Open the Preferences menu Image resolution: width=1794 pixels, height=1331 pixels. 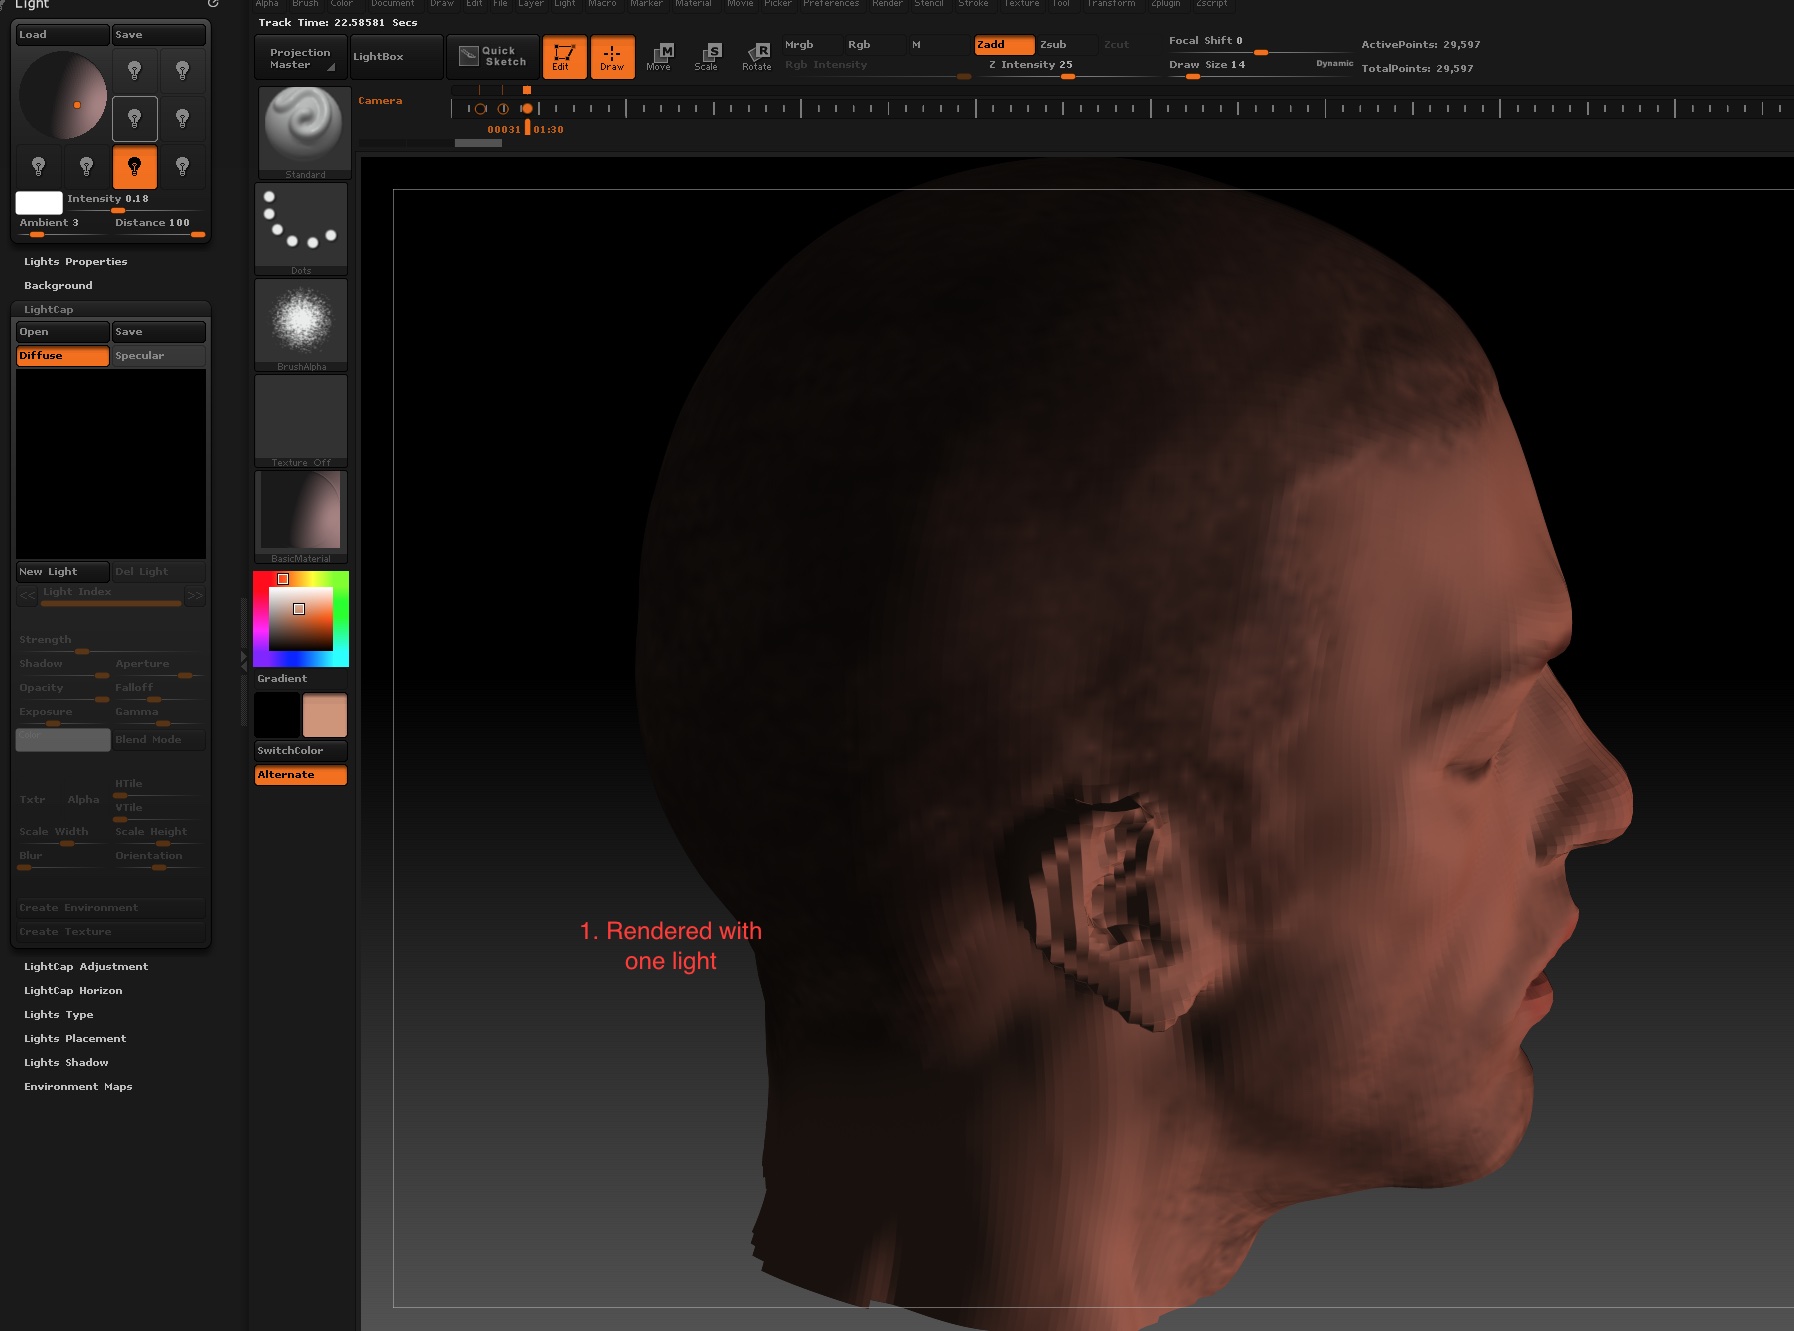pos(831,4)
